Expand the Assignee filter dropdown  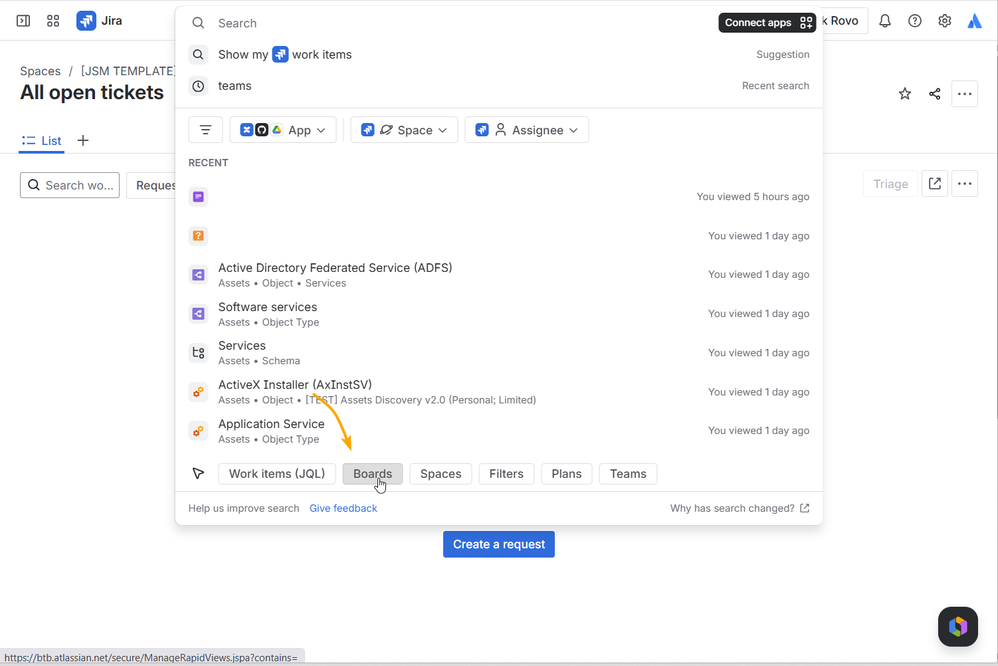click(526, 130)
